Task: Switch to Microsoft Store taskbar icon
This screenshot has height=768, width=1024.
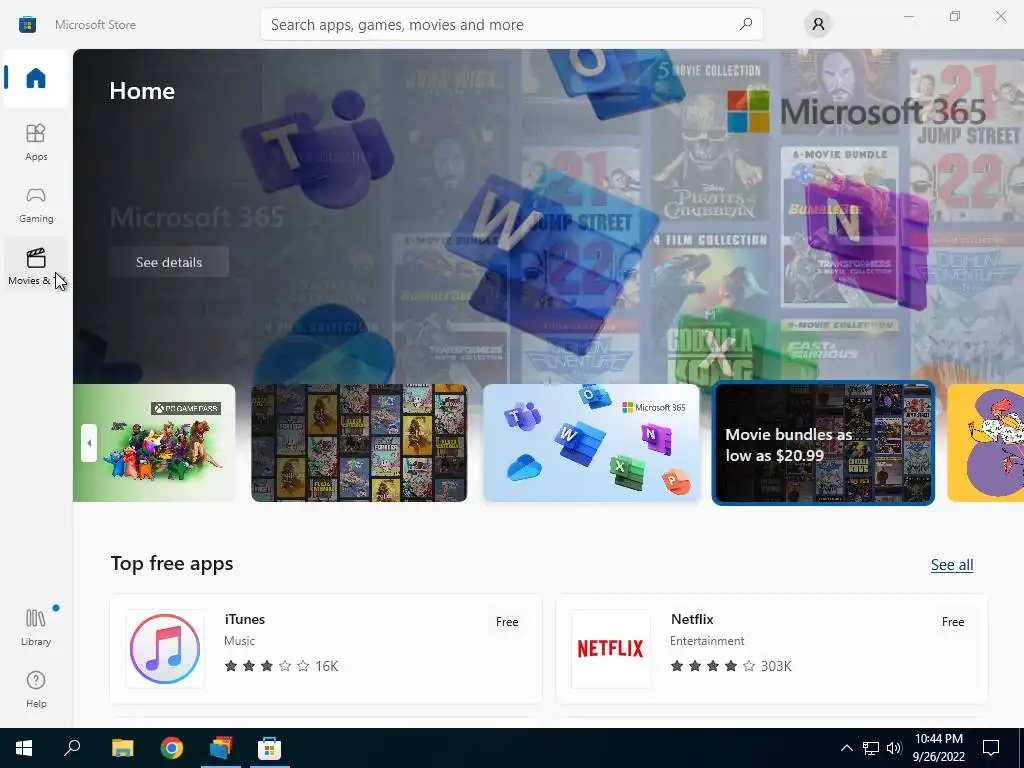Action: coord(269,748)
